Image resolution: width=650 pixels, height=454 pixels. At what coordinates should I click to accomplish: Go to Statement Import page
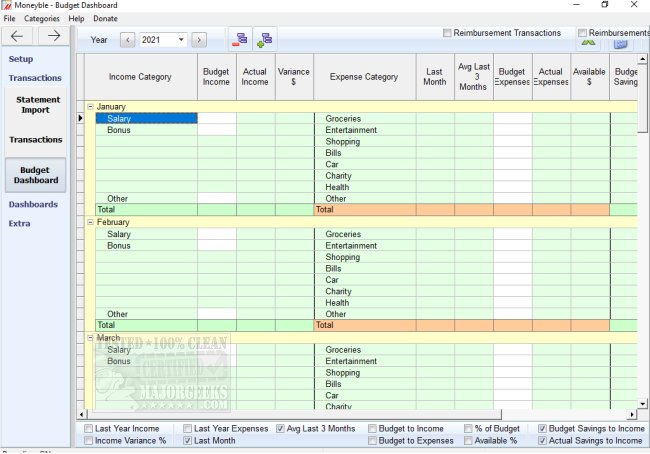pyautogui.click(x=36, y=105)
